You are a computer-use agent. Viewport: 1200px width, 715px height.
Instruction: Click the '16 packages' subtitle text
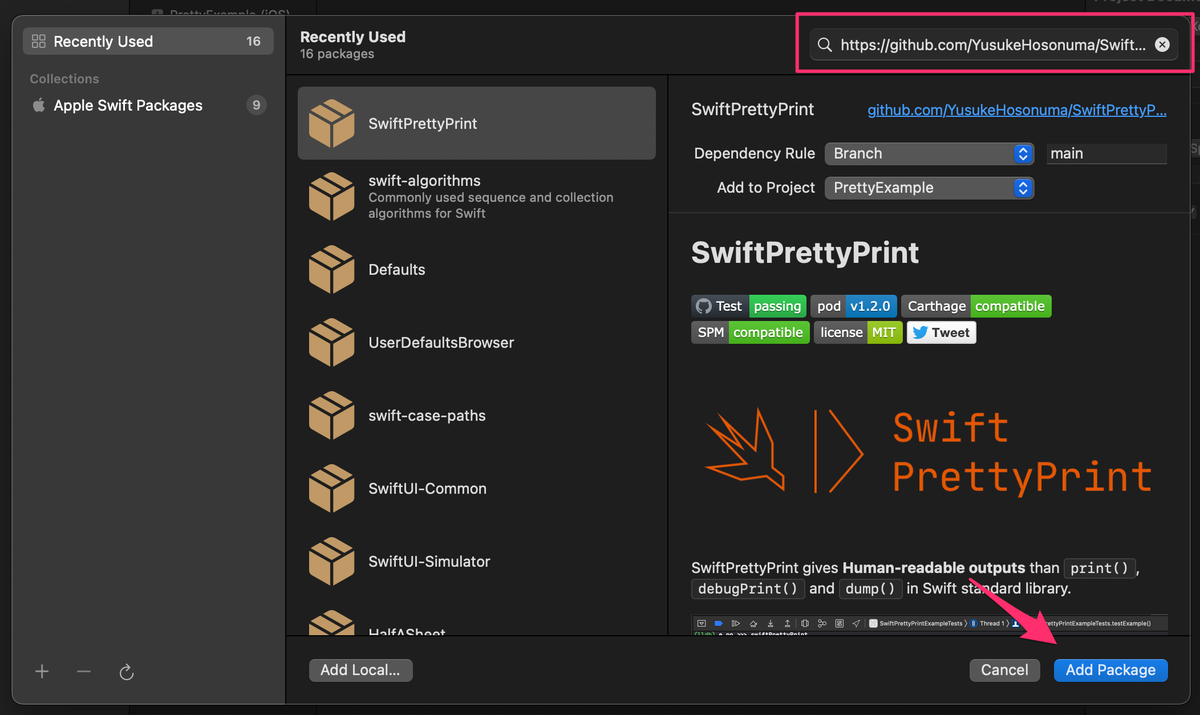337,54
